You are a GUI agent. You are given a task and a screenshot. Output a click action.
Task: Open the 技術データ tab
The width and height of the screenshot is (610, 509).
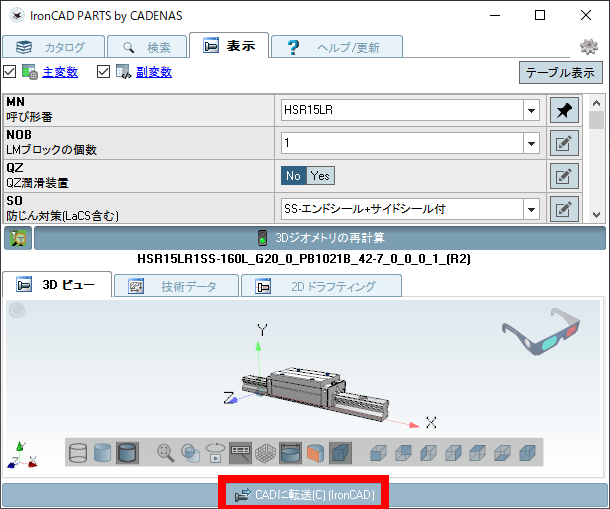(176, 286)
